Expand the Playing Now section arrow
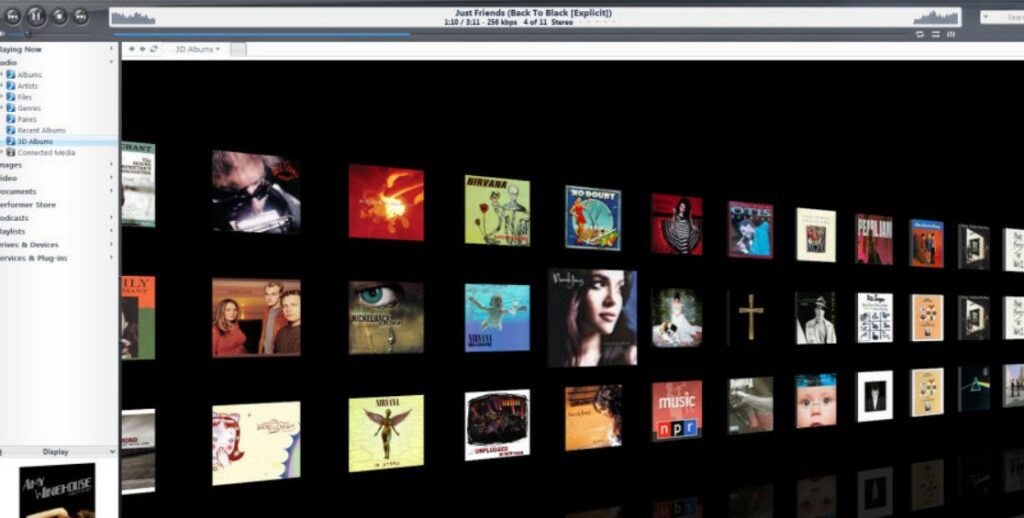 click(111, 49)
